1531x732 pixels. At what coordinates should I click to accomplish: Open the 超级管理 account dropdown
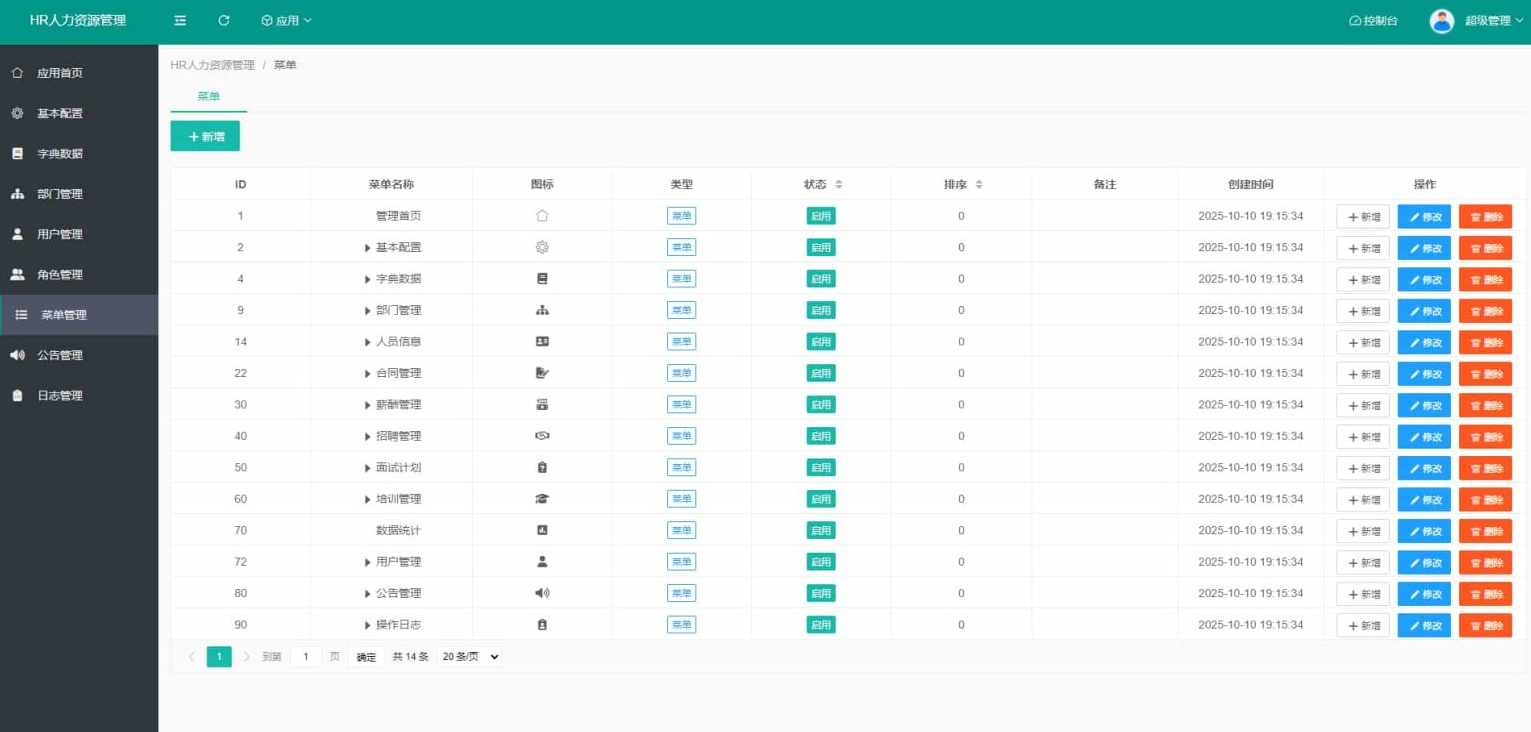coord(1494,19)
